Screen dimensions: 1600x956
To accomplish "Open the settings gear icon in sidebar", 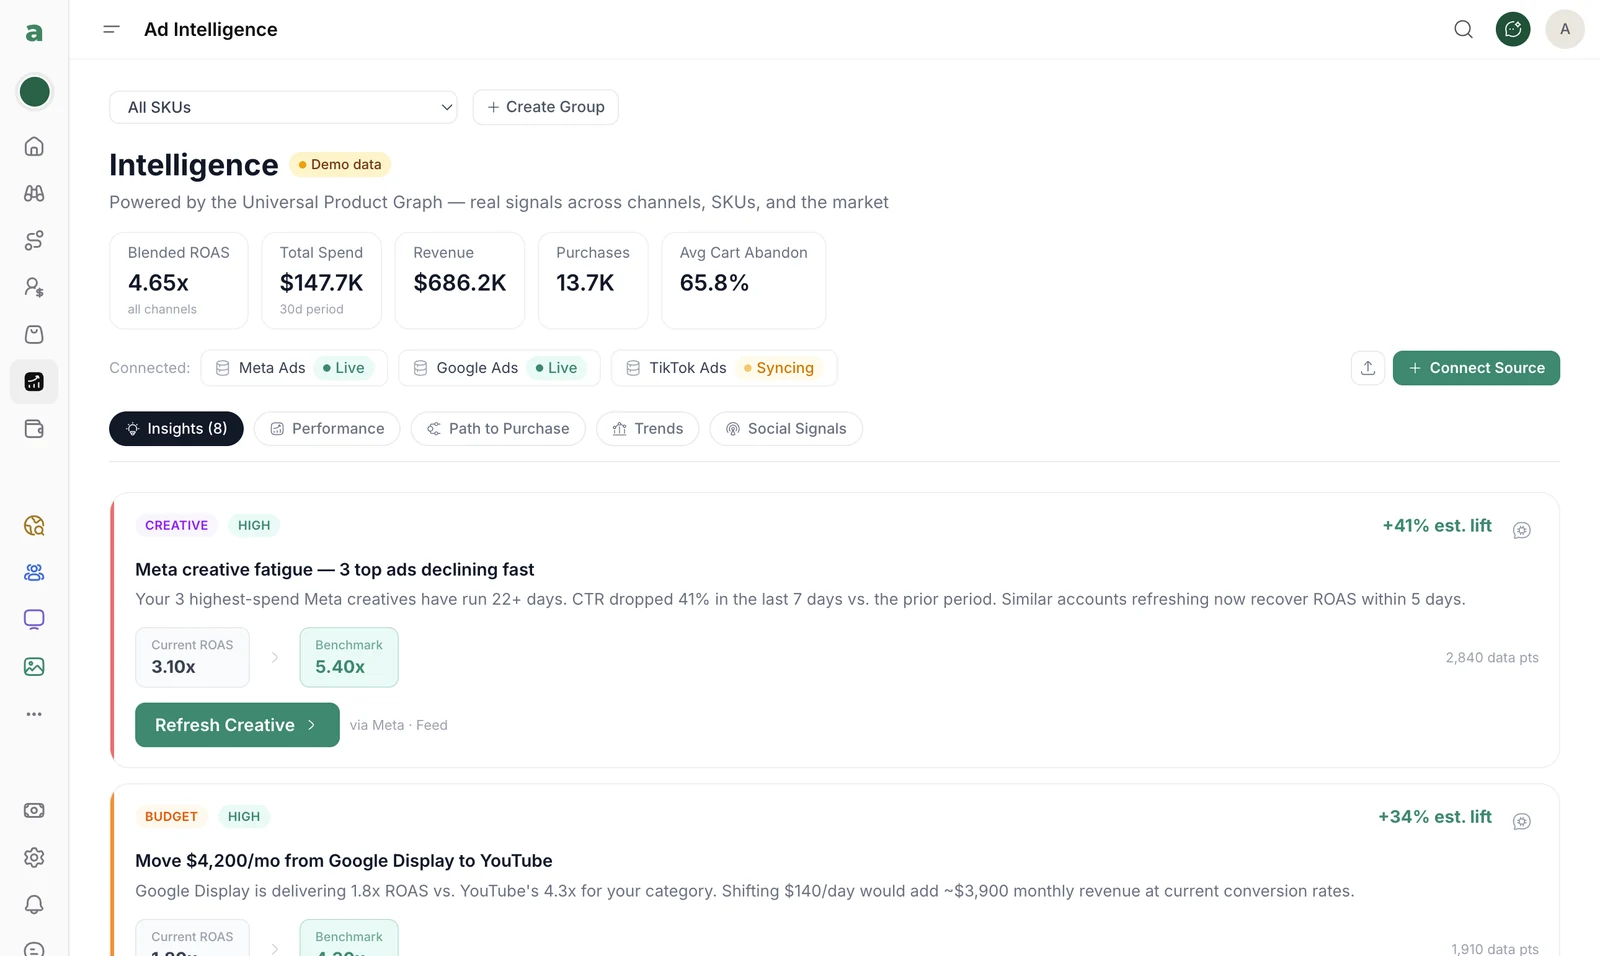I will (x=34, y=857).
